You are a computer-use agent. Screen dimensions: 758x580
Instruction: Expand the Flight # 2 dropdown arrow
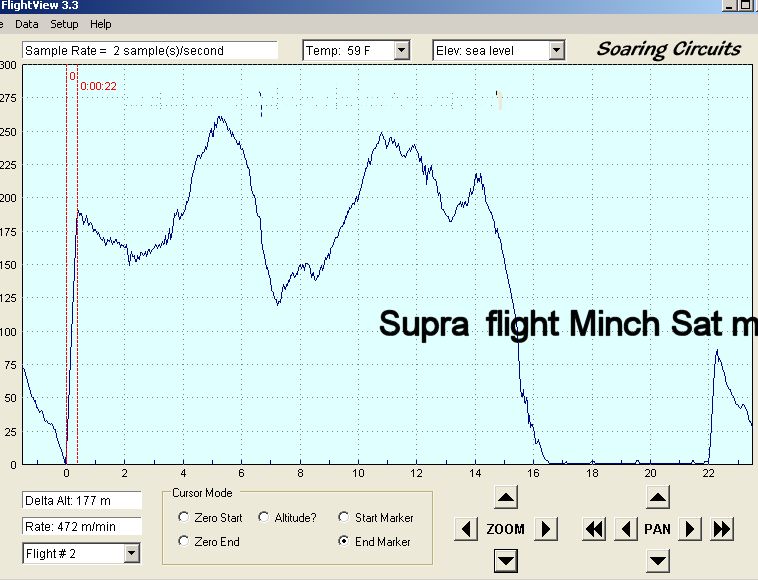tap(131, 553)
